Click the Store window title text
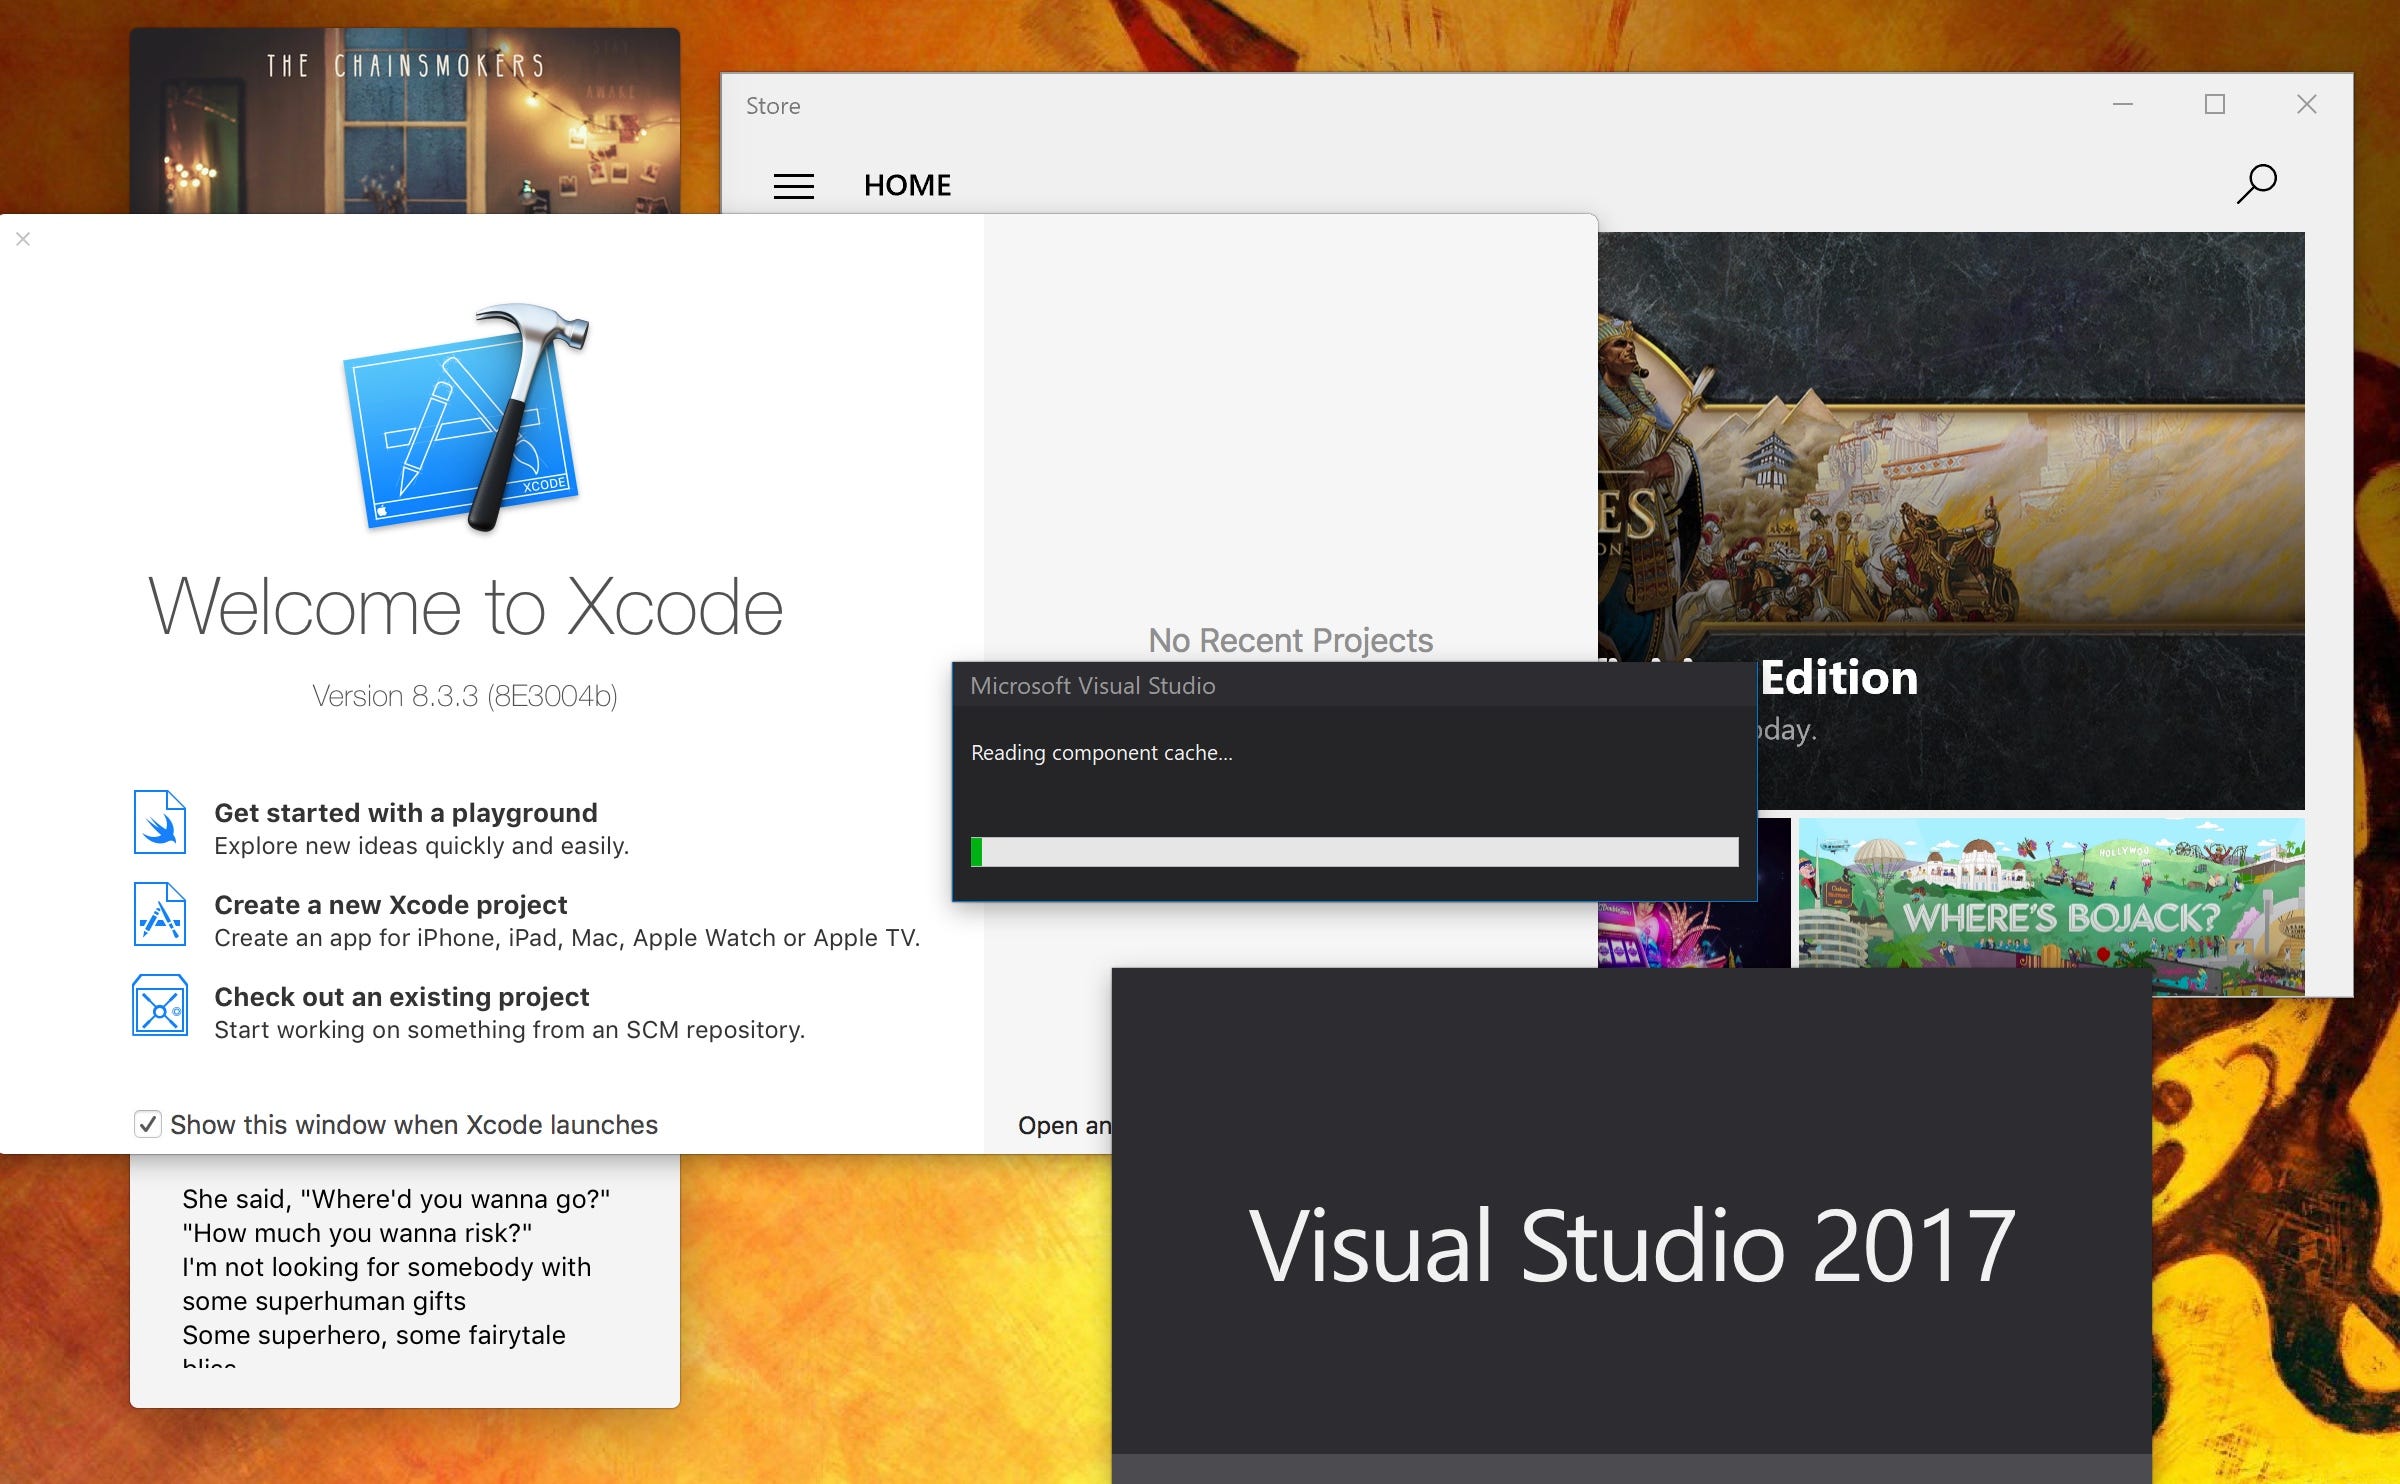The height and width of the screenshot is (1484, 2400). click(773, 106)
